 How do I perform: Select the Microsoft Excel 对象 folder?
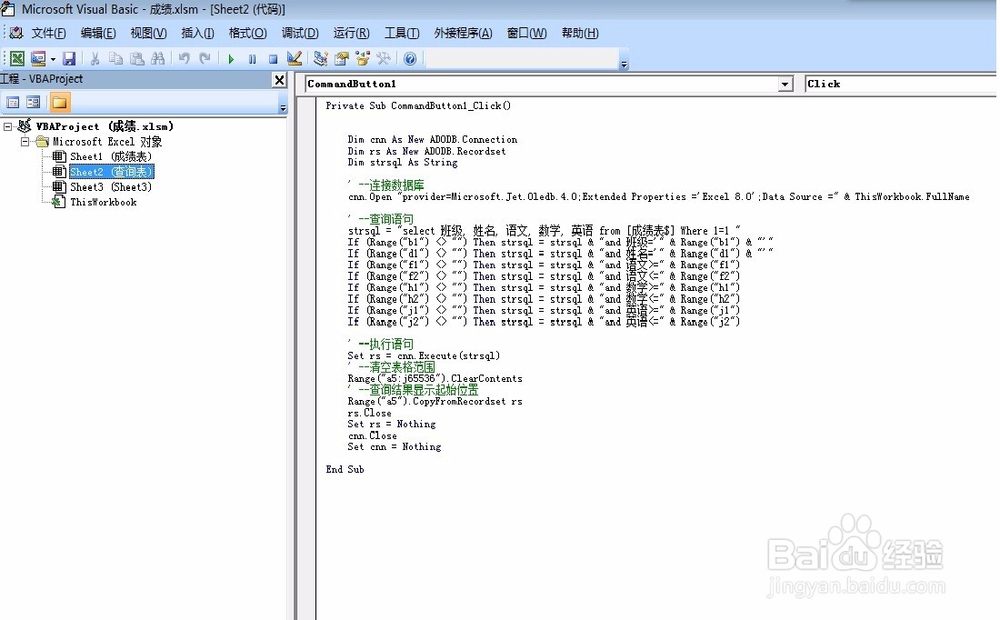click(107, 142)
